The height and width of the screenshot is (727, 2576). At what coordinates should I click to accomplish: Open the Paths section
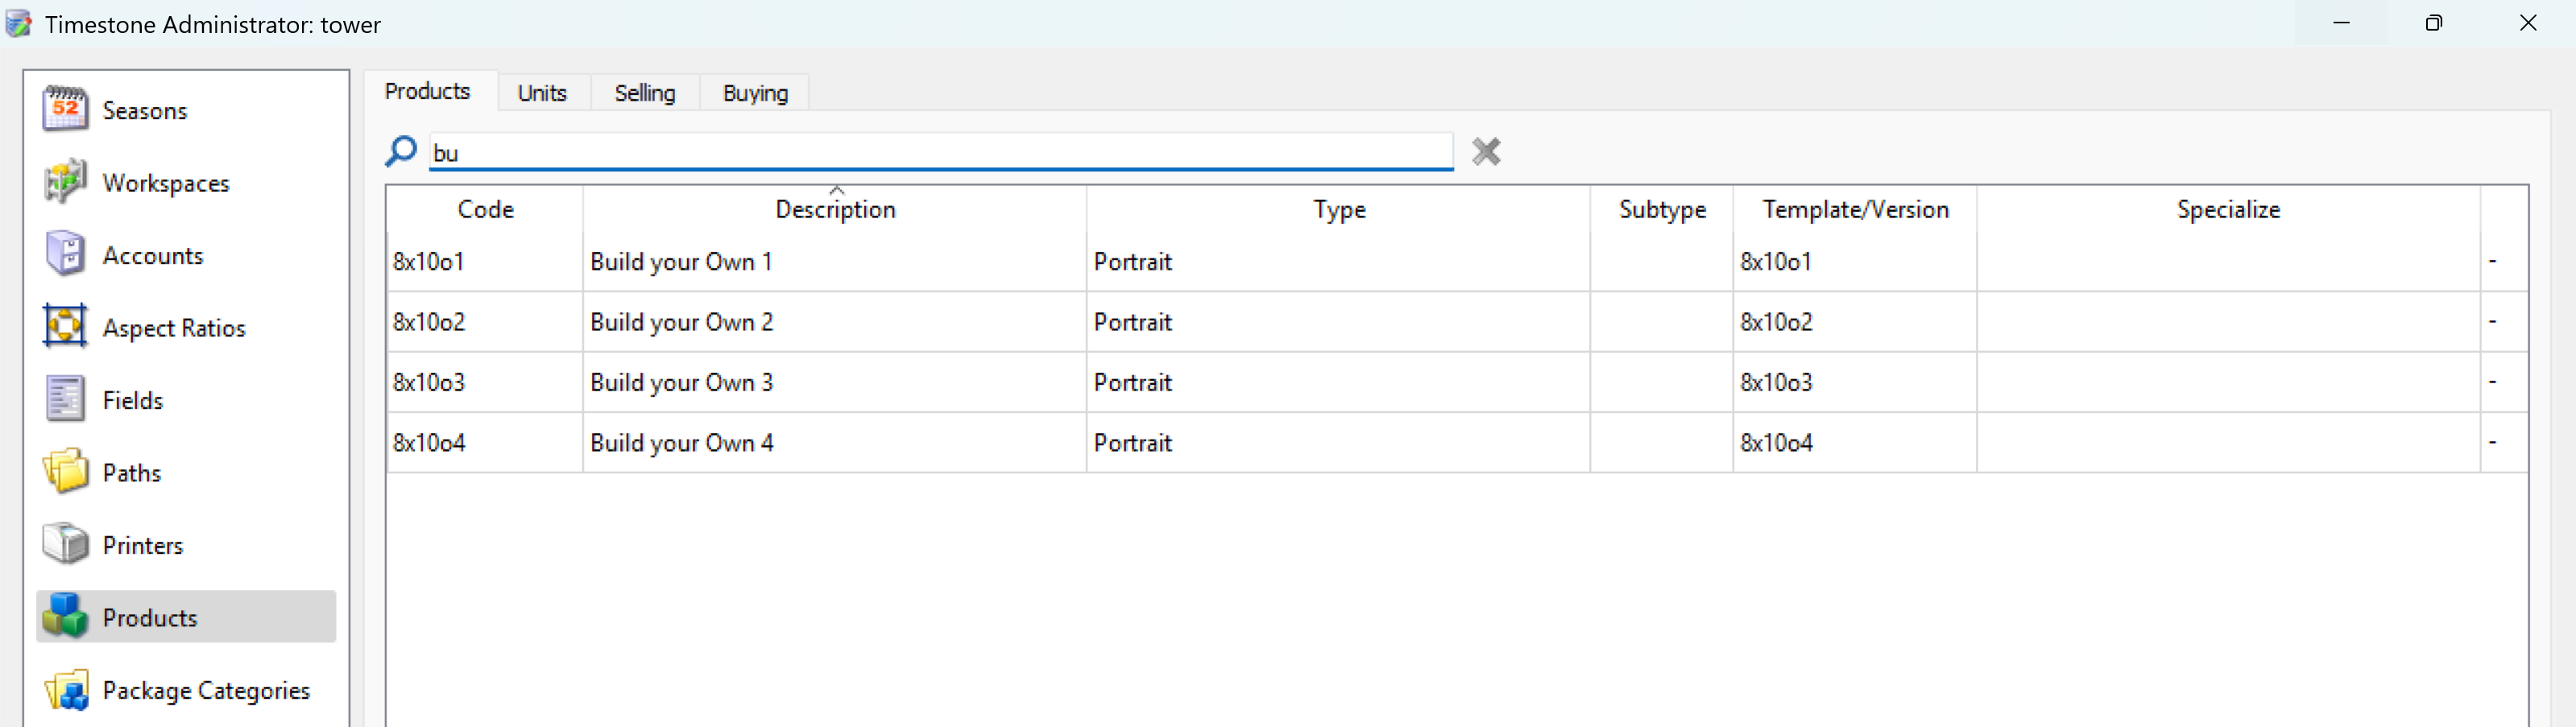[131, 472]
